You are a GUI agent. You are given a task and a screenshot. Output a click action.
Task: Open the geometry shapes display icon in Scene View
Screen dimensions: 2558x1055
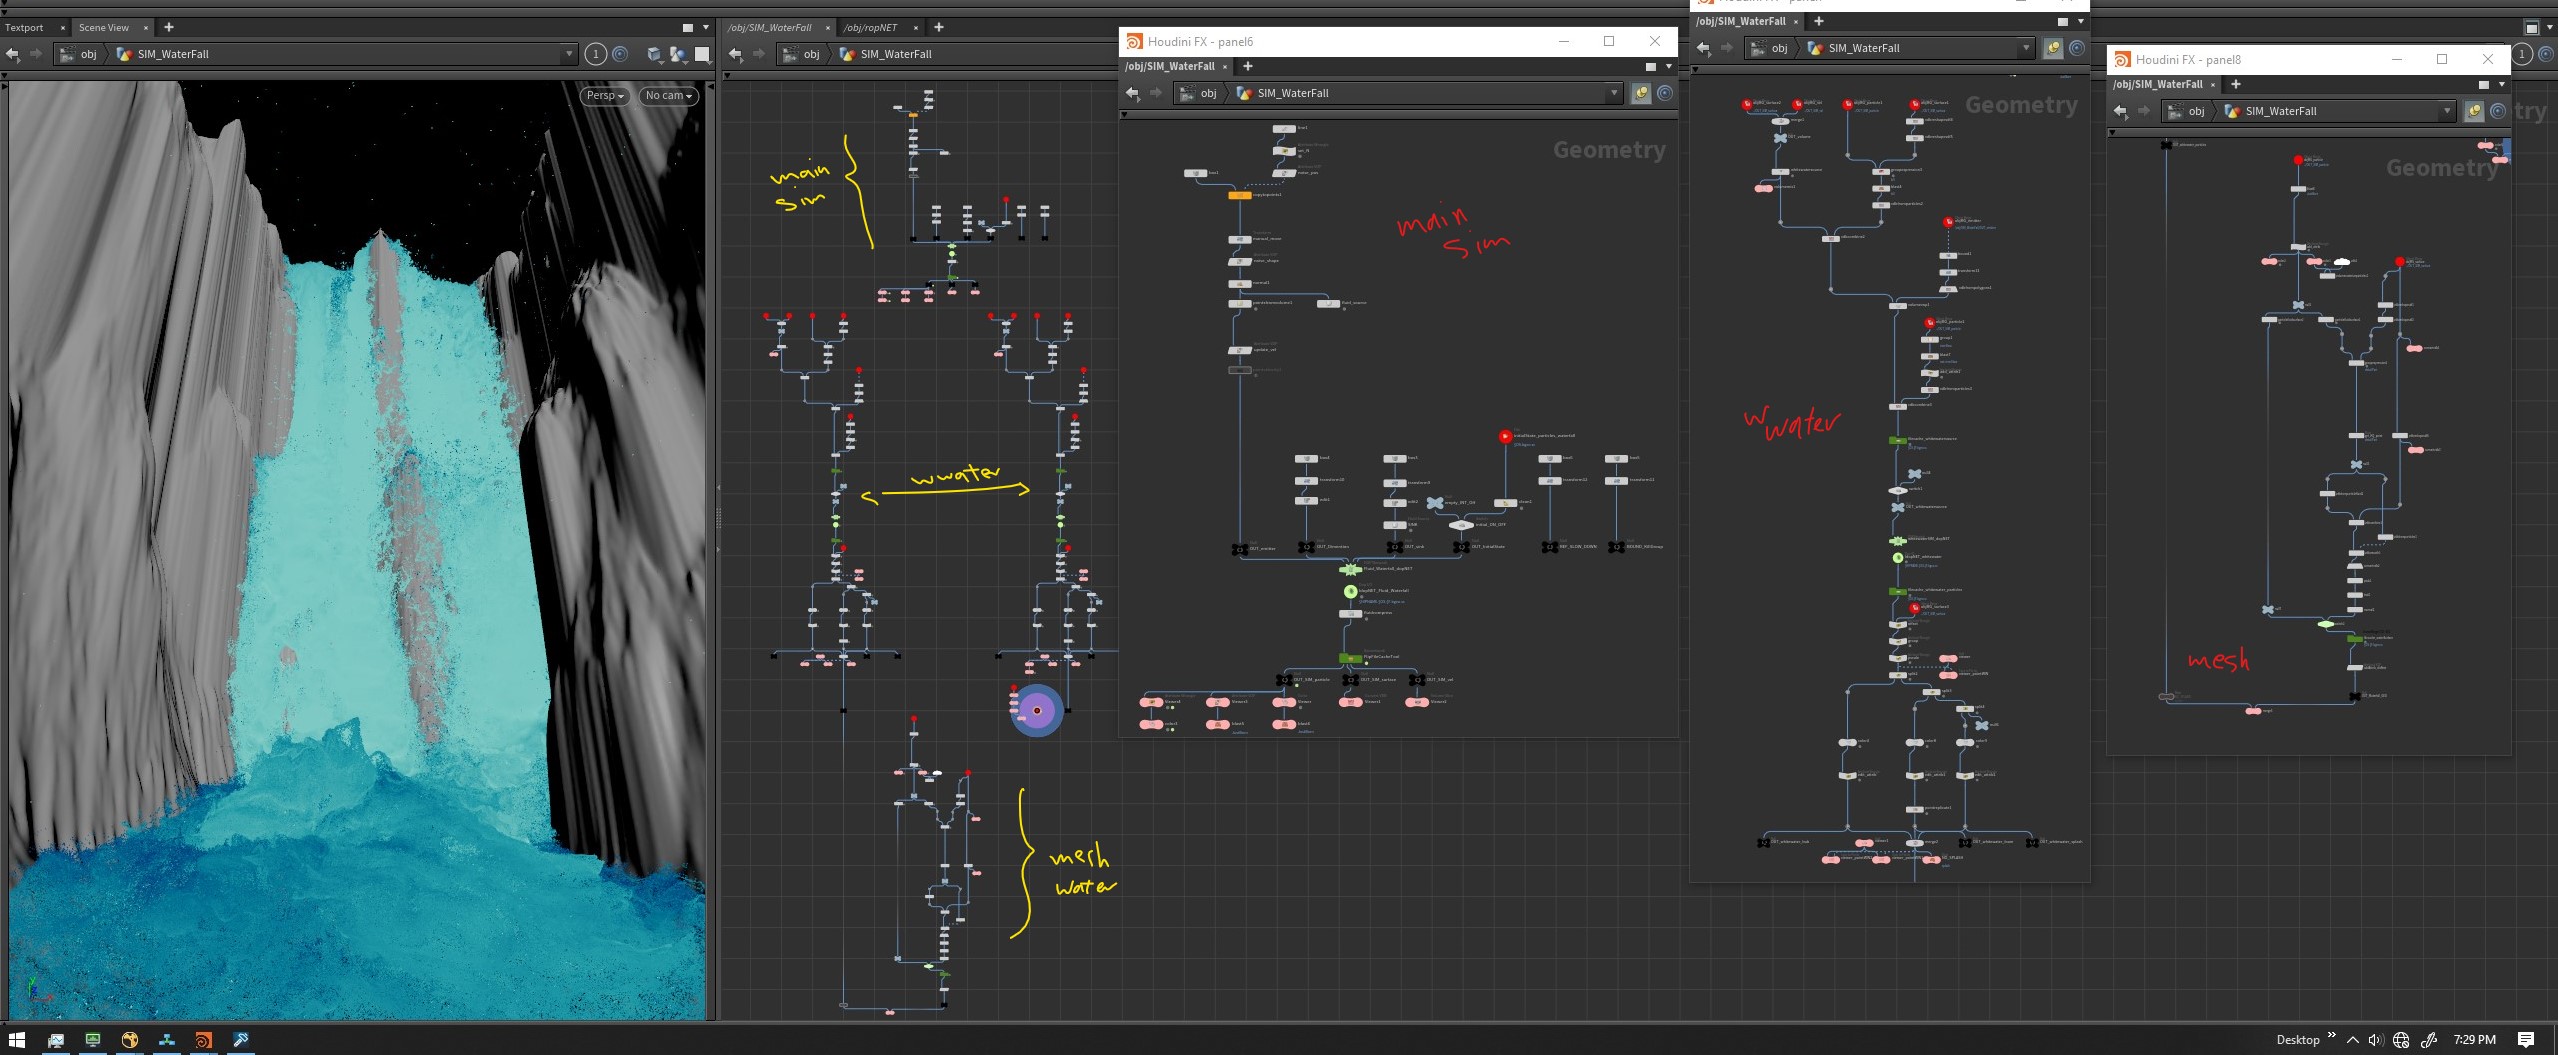click(x=678, y=54)
